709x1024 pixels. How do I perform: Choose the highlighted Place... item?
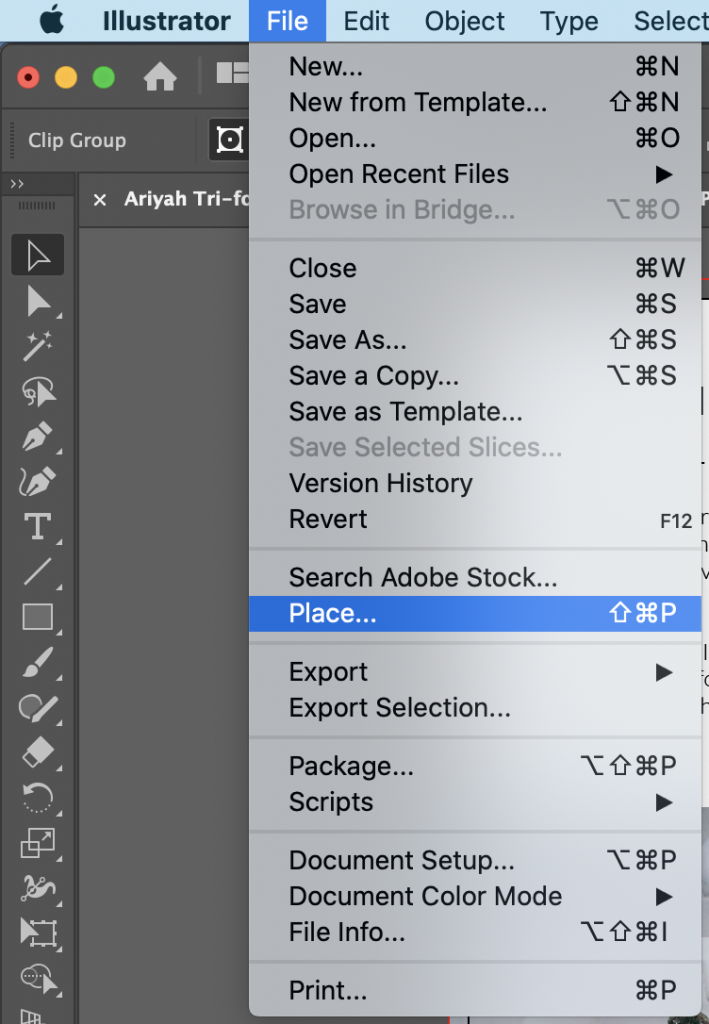click(475, 613)
